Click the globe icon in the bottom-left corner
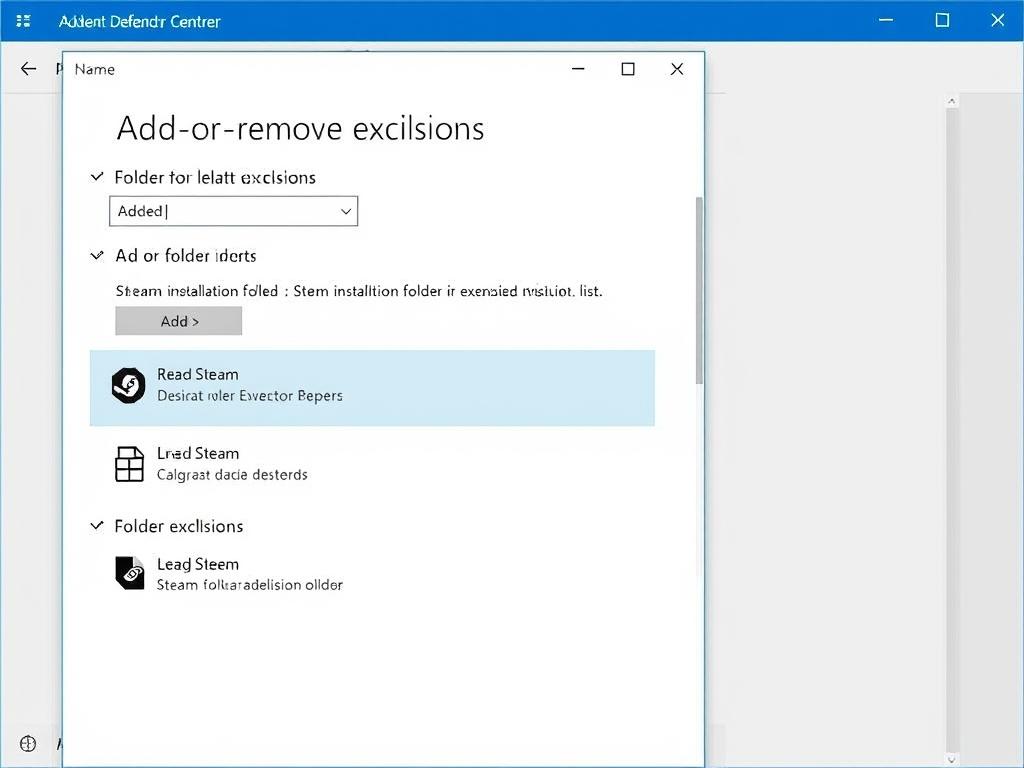1024x768 pixels. click(28, 743)
